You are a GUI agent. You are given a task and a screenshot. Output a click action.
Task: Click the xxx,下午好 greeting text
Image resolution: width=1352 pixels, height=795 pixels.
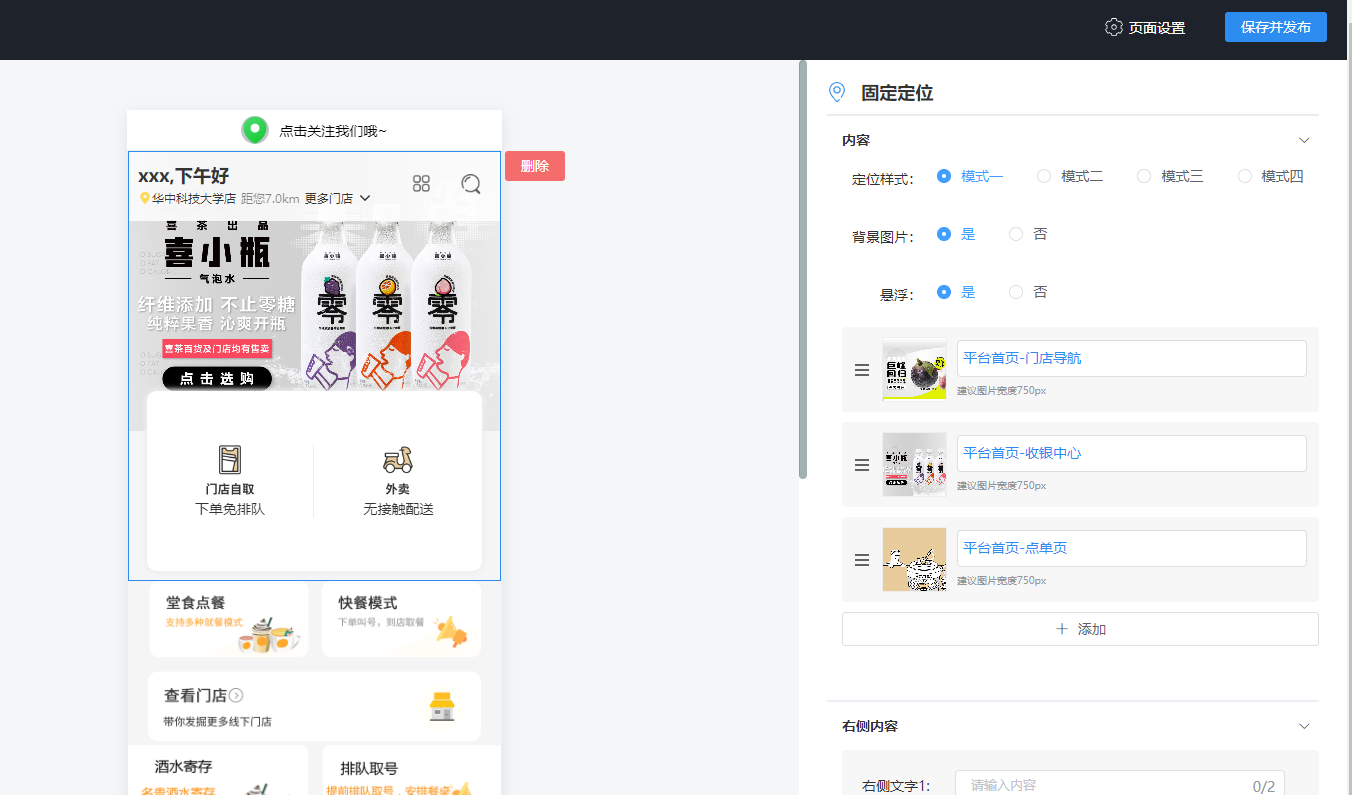(184, 176)
